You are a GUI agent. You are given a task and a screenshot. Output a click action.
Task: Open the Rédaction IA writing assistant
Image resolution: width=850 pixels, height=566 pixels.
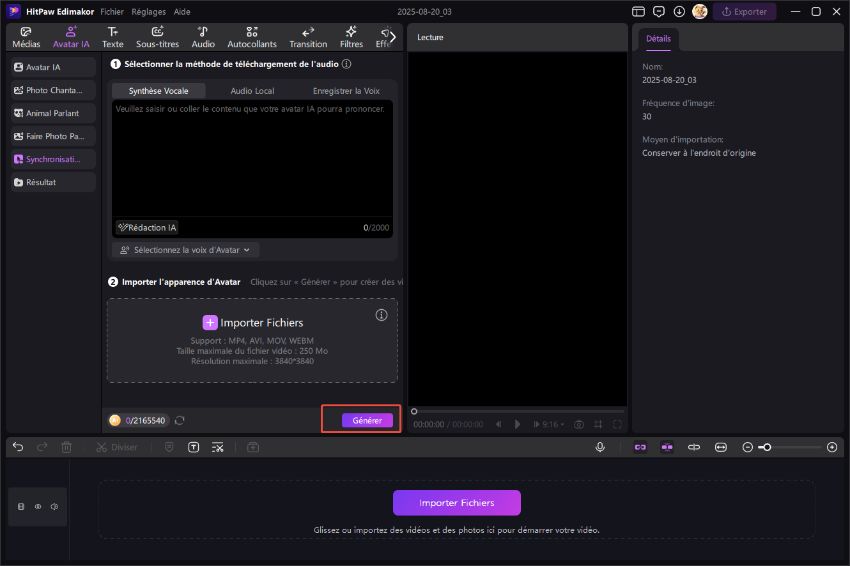pos(147,228)
